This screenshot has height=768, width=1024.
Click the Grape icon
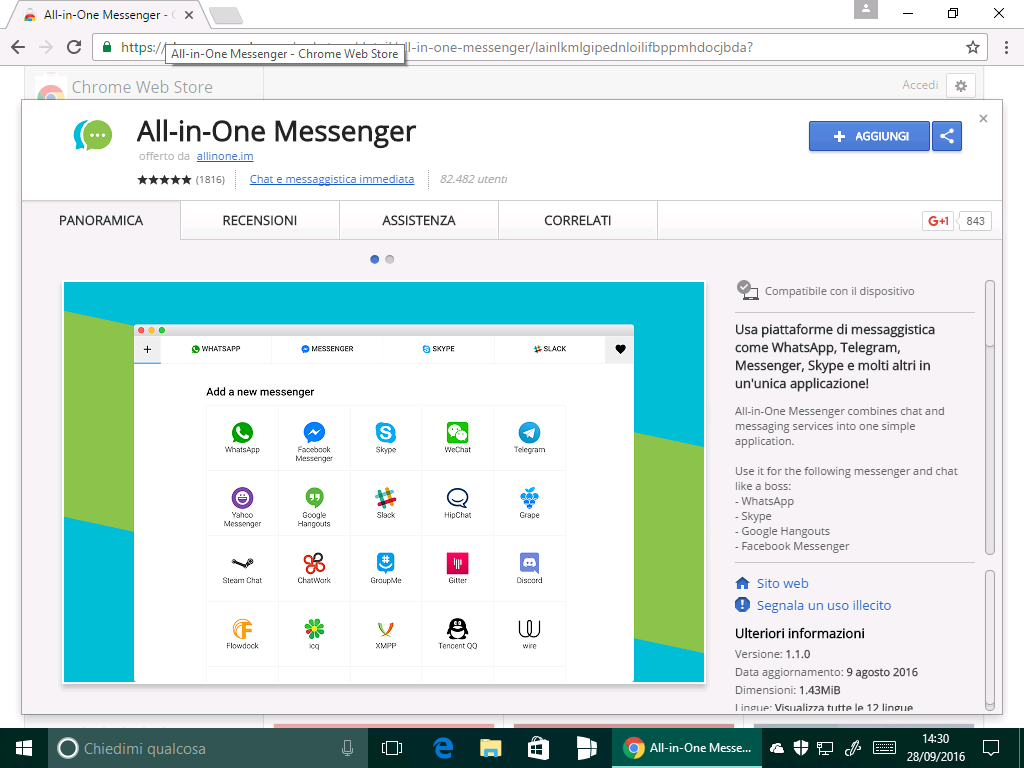pyautogui.click(x=530, y=498)
